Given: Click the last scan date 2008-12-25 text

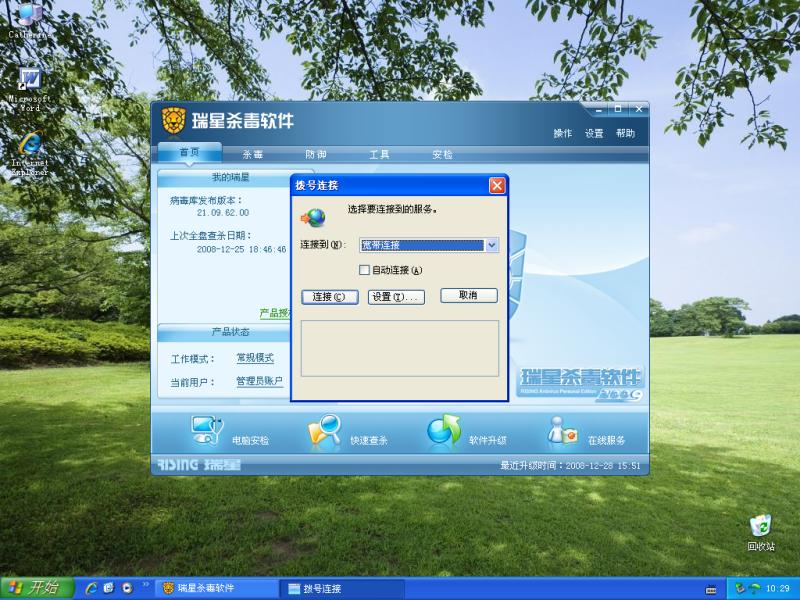Looking at the screenshot, I should 241,249.
